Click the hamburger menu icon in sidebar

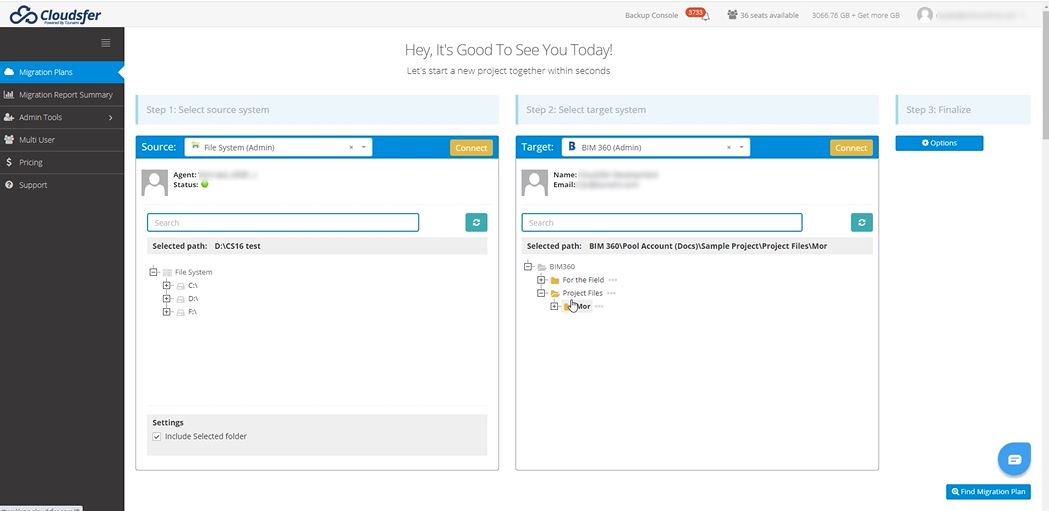click(x=106, y=42)
